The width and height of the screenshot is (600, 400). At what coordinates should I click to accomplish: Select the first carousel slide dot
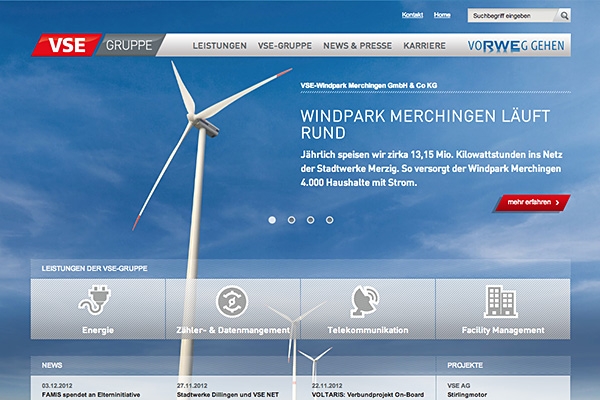[x=272, y=219]
